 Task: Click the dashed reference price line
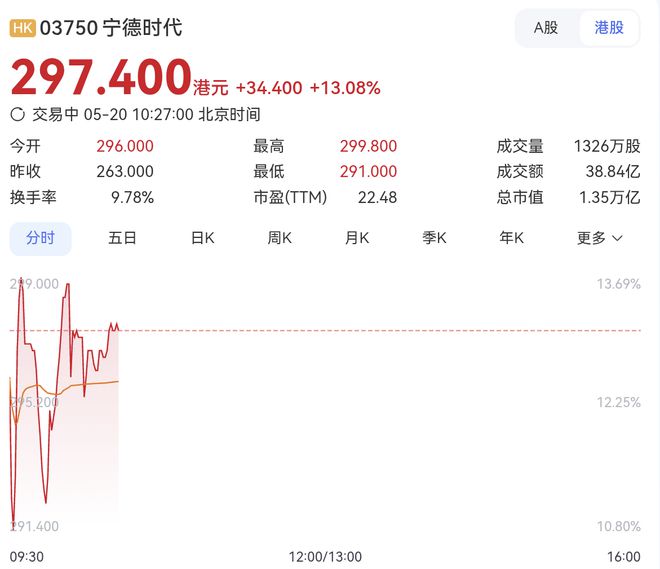pos(380,330)
